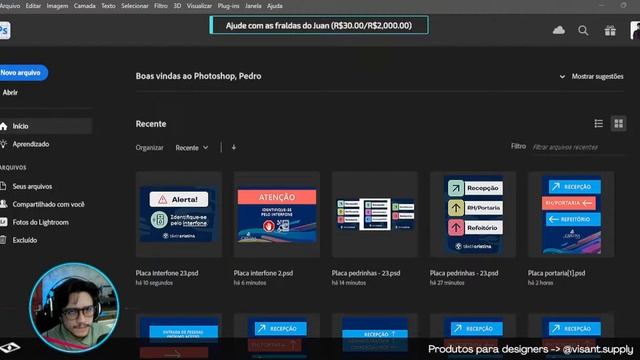
Task: Click file name Placa portaria[1].psd
Action: point(556,273)
